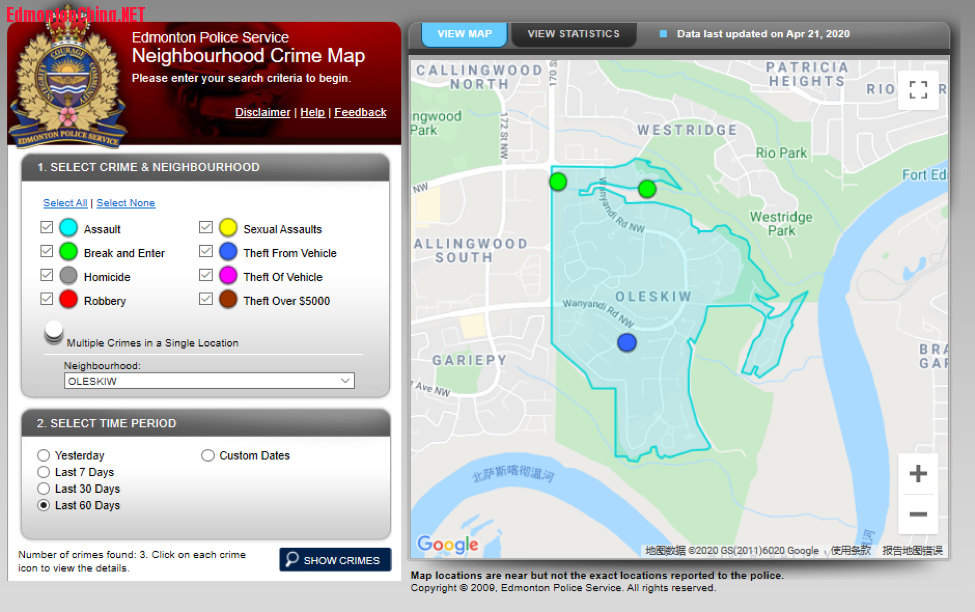975x612 pixels.
Task: Switch to the View Statistics tab
Action: tap(573, 34)
